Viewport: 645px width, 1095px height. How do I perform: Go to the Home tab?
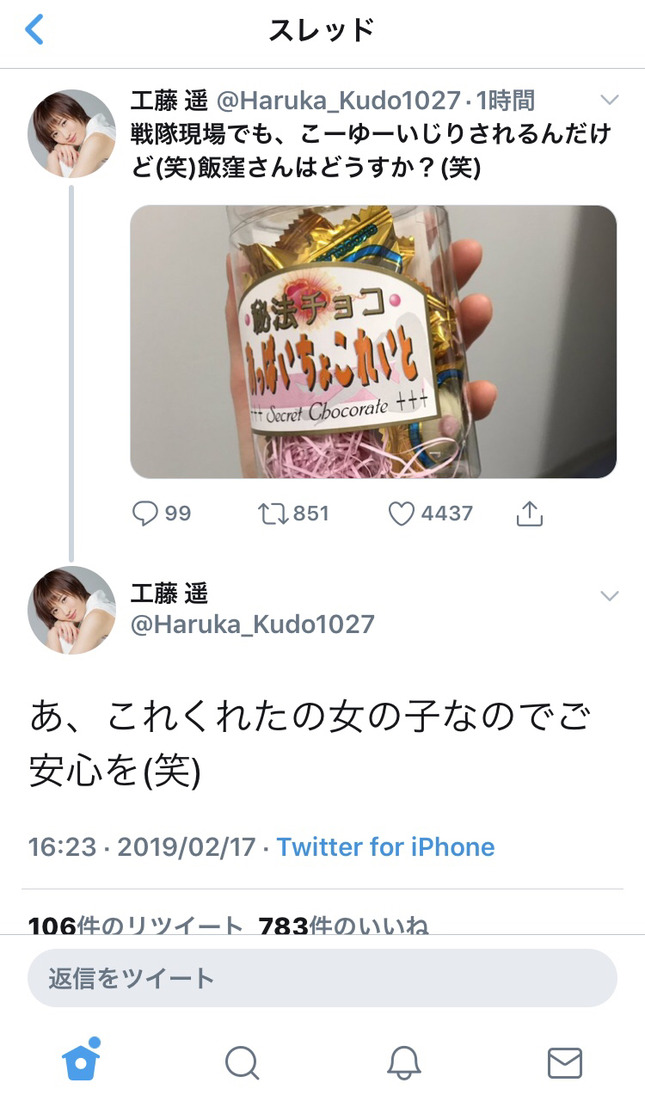[x=82, y=1060]
